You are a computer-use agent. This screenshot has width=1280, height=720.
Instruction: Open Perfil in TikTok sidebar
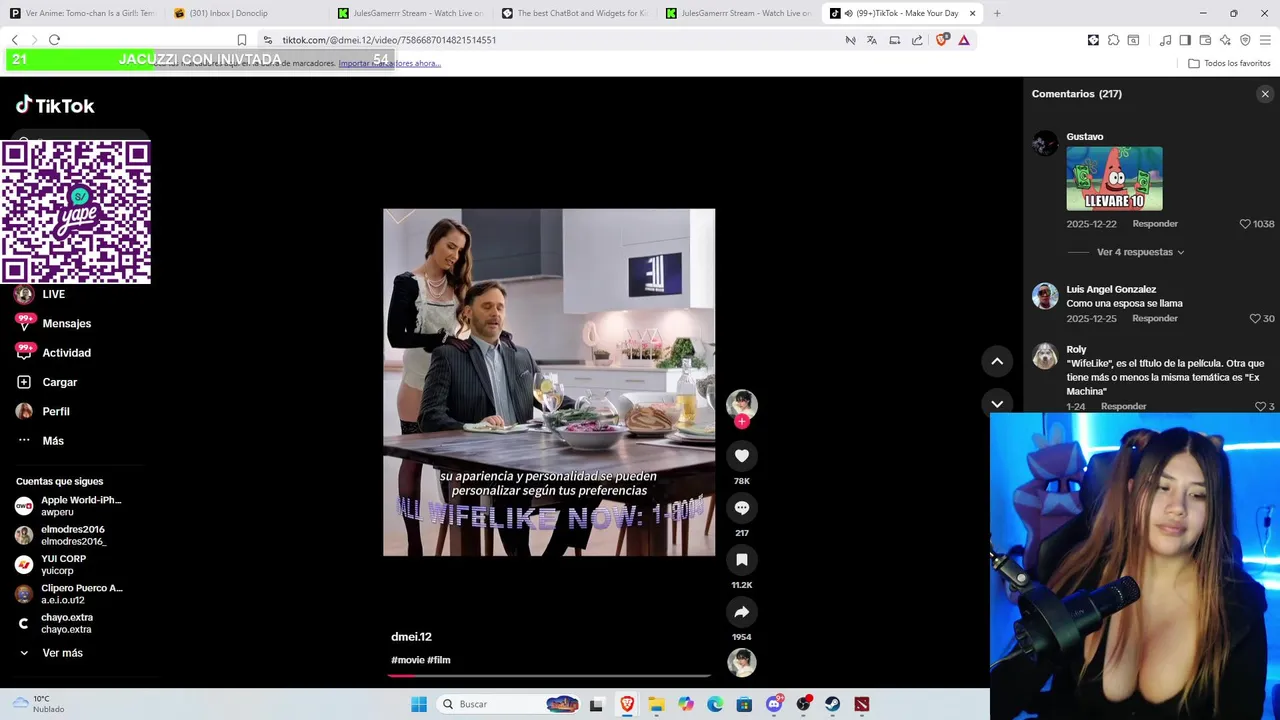coord(56,412)
